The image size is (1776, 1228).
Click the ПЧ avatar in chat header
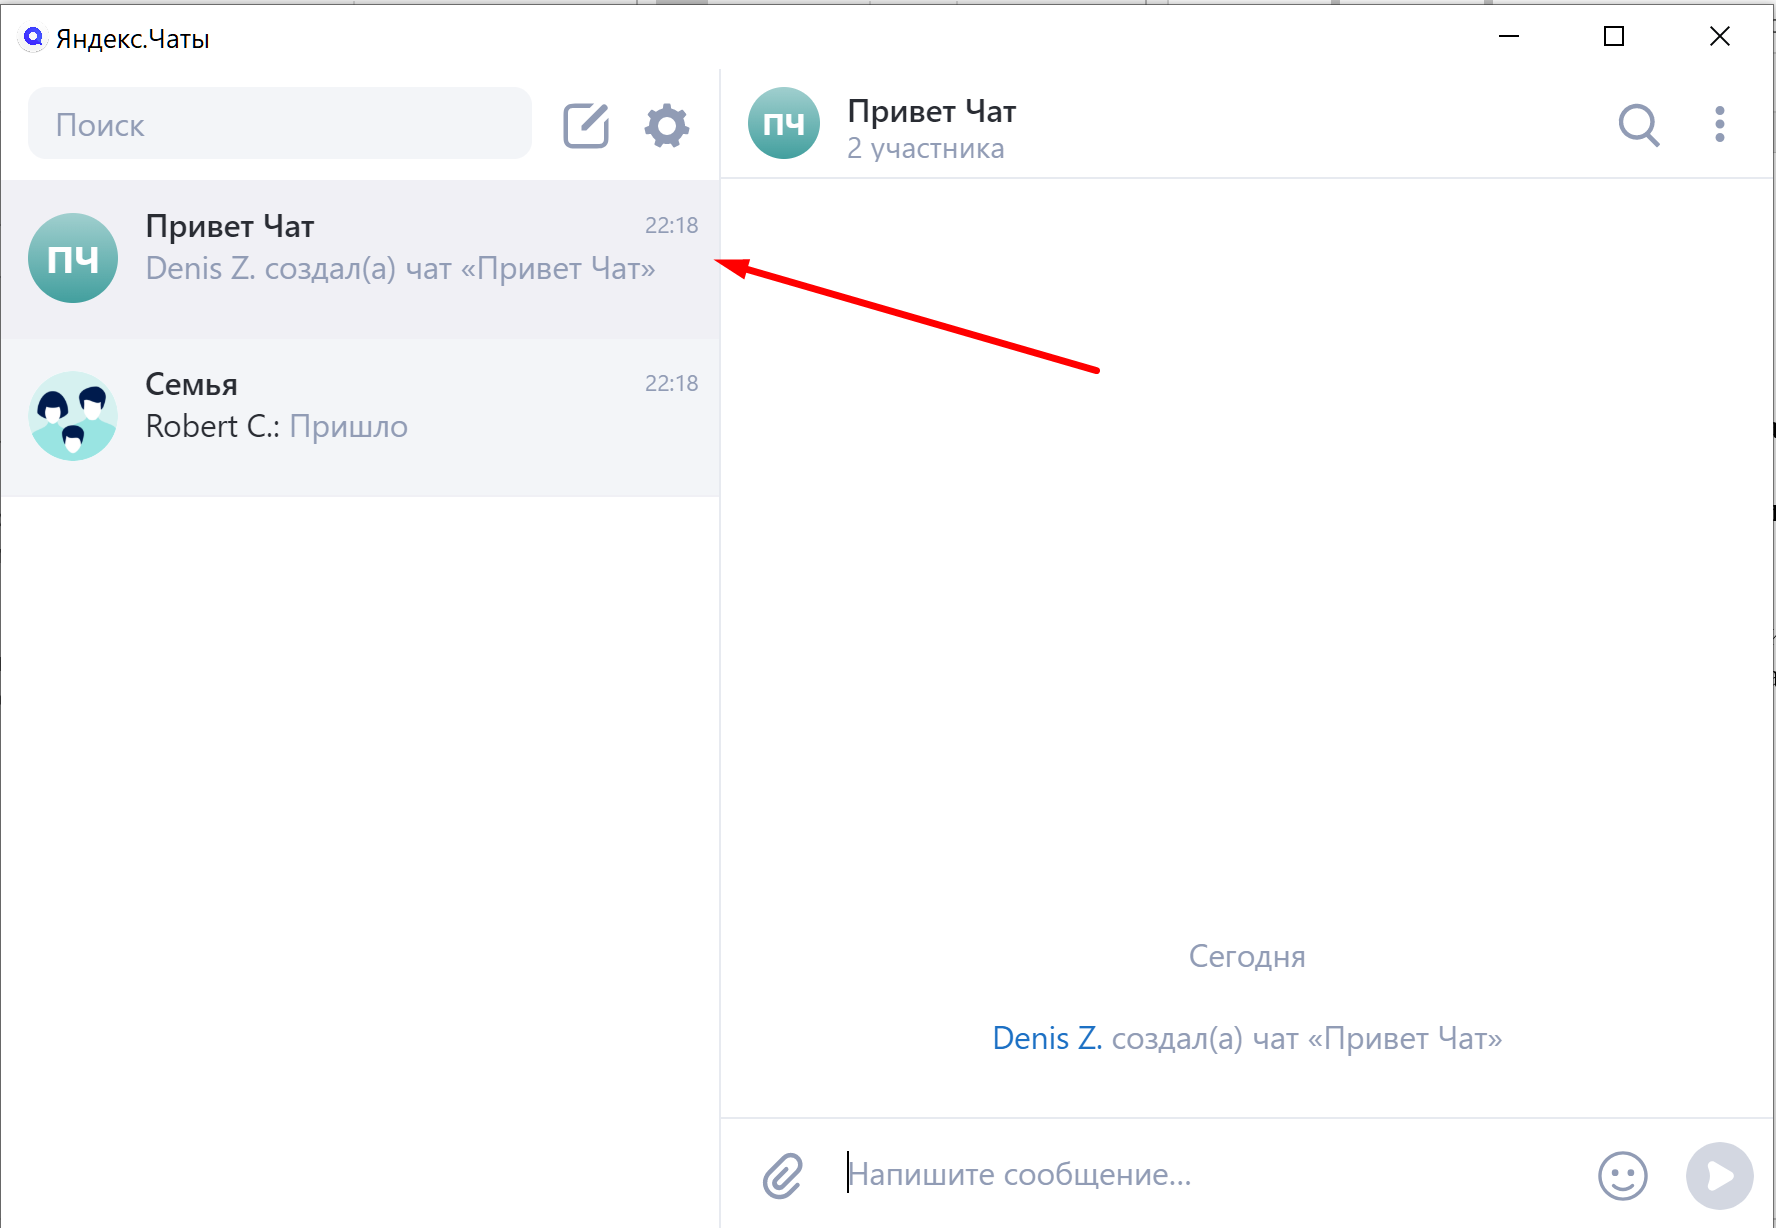click(x=784, y=124)
